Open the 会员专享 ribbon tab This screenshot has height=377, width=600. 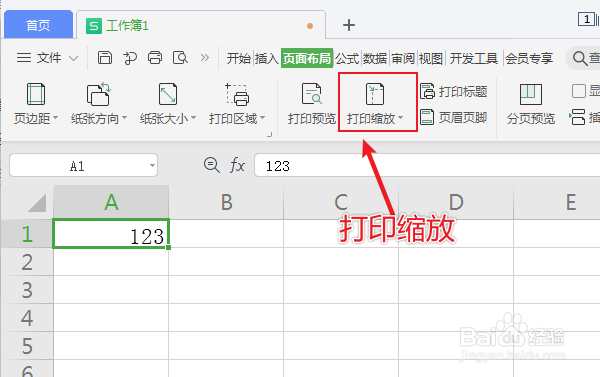point(529,59)
